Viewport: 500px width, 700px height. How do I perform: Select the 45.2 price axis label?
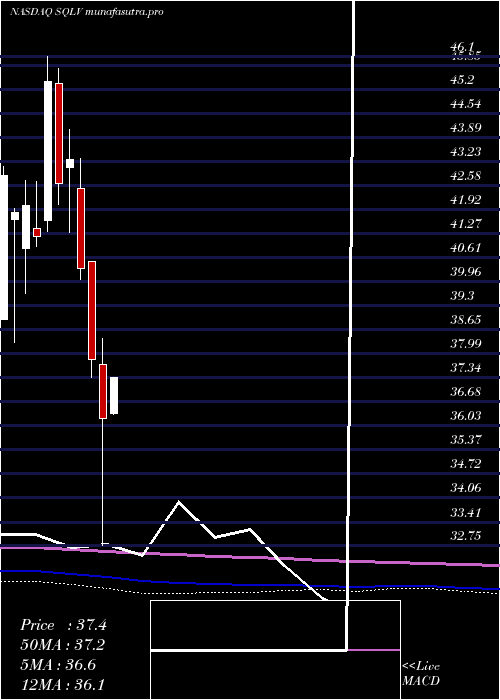462,80
